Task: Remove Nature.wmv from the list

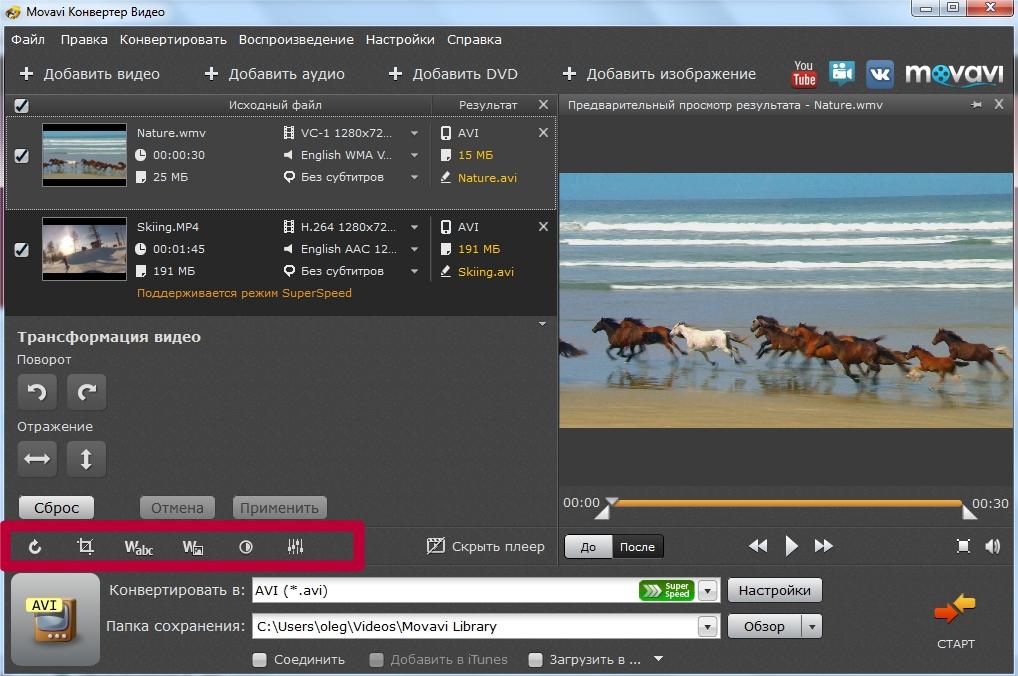Action: 543,132
